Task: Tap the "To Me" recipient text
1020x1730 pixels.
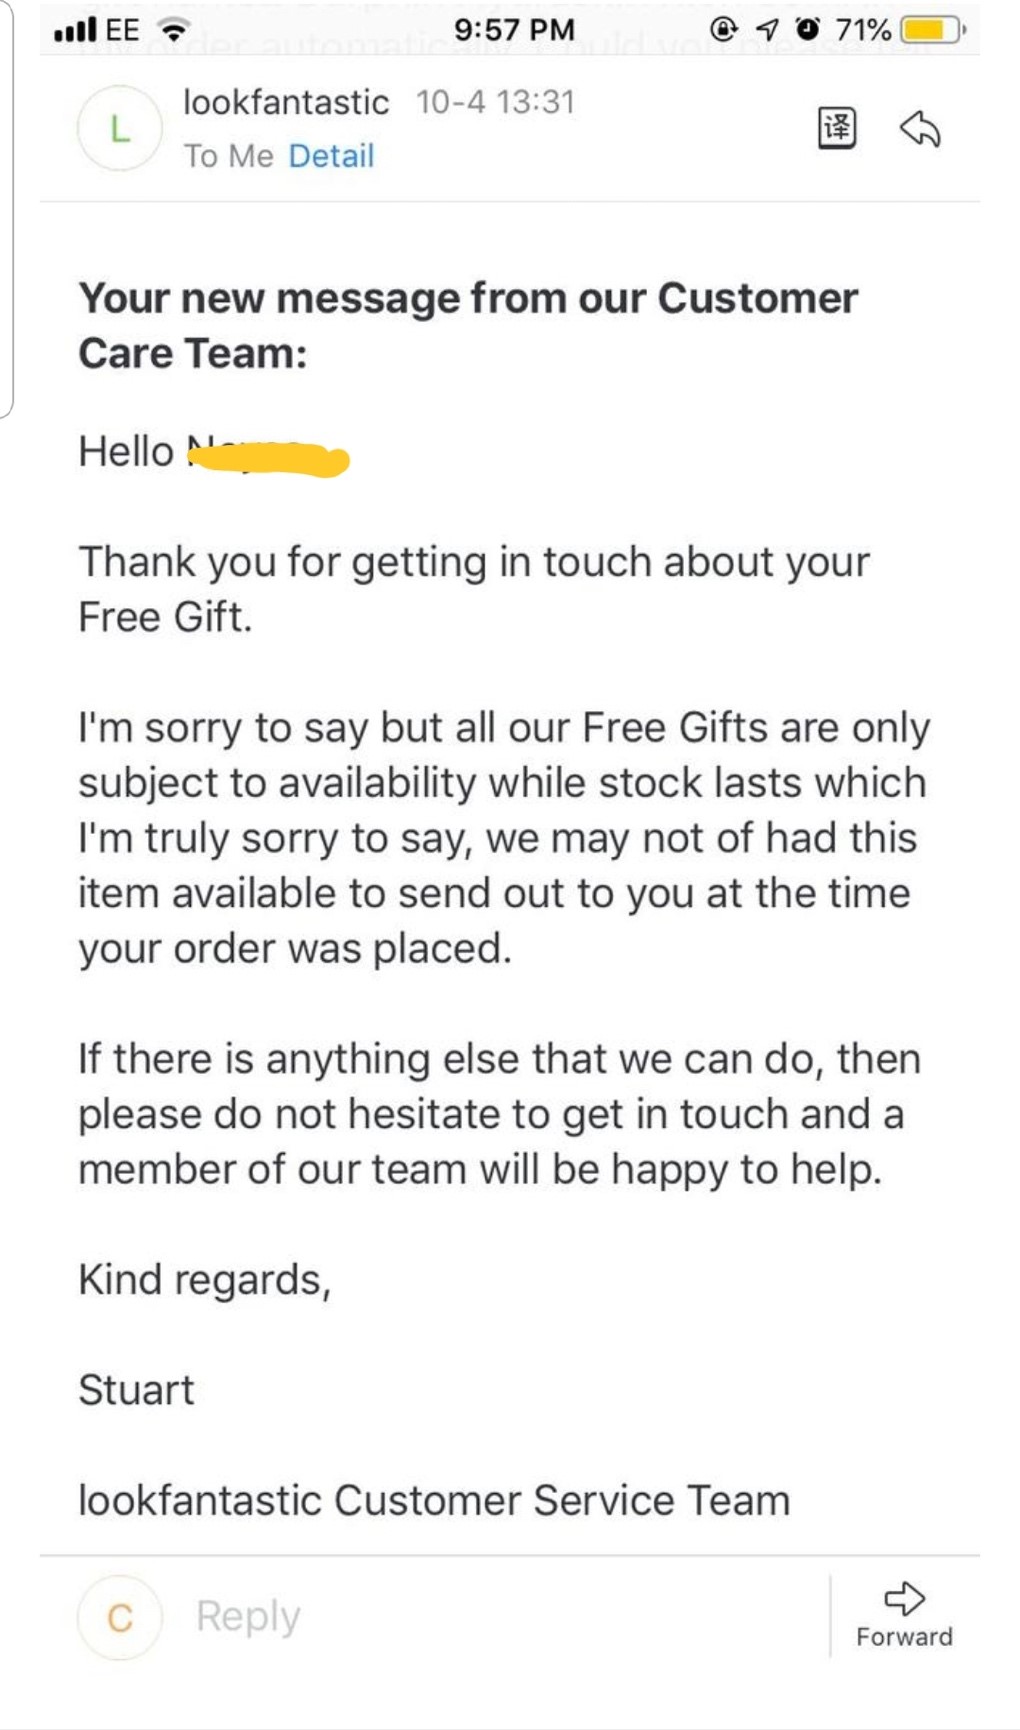Action: coord(228,156)
